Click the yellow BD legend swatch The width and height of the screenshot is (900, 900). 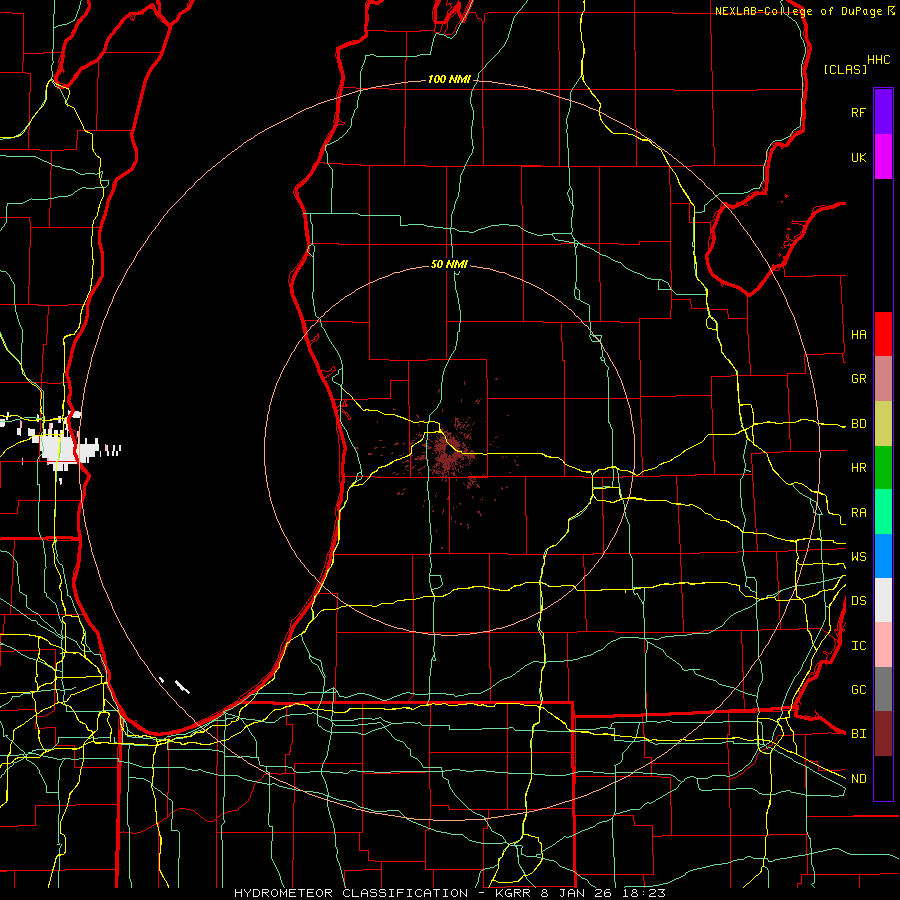click(883, 423)
